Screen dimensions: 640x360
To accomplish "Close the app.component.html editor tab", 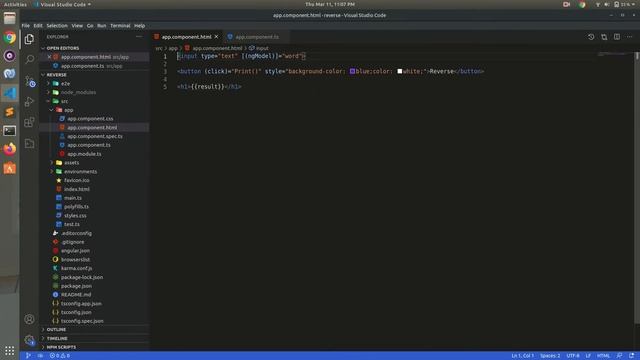I will [x=216, y=37].
